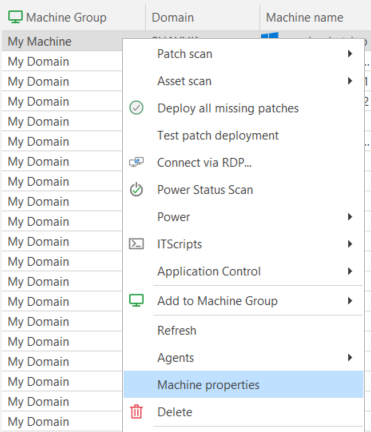Choose Asset scan from context menu

click(243, 81)
